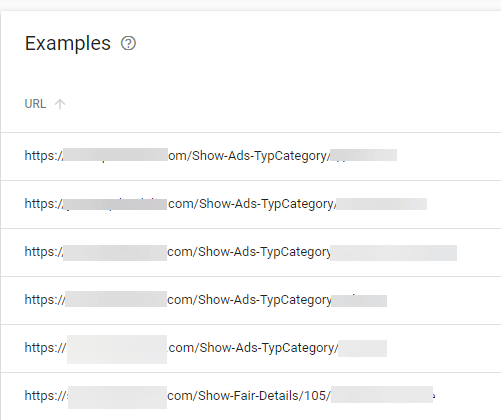The height and width of the screenshot is (420, 501).
Task: Click the longest redacted suffix in third row
Action: pyautogui.click(x=394, y=253)
